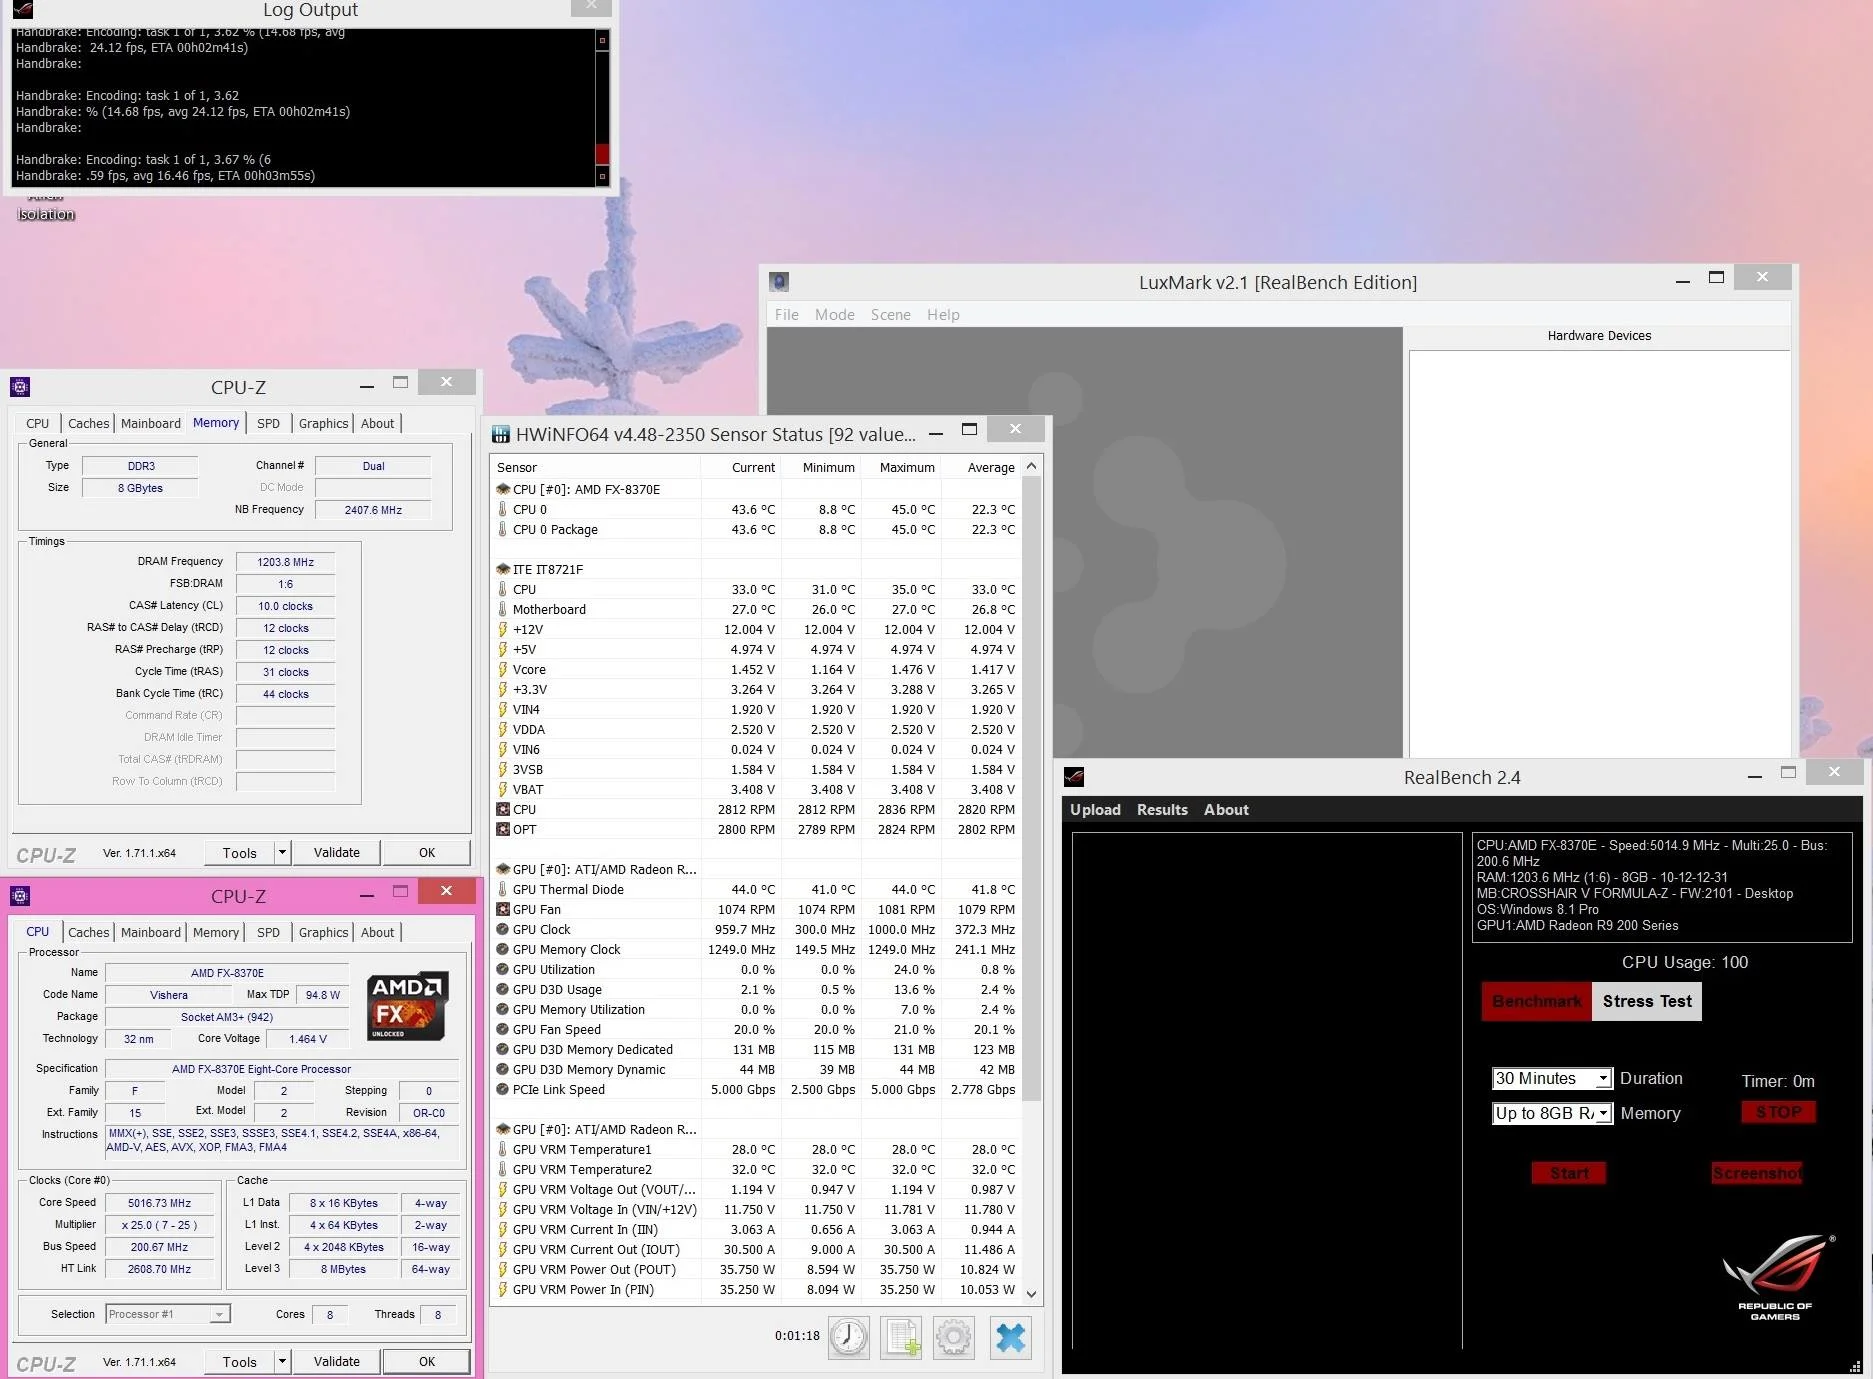Click the LuxMark window title icon

780,282
